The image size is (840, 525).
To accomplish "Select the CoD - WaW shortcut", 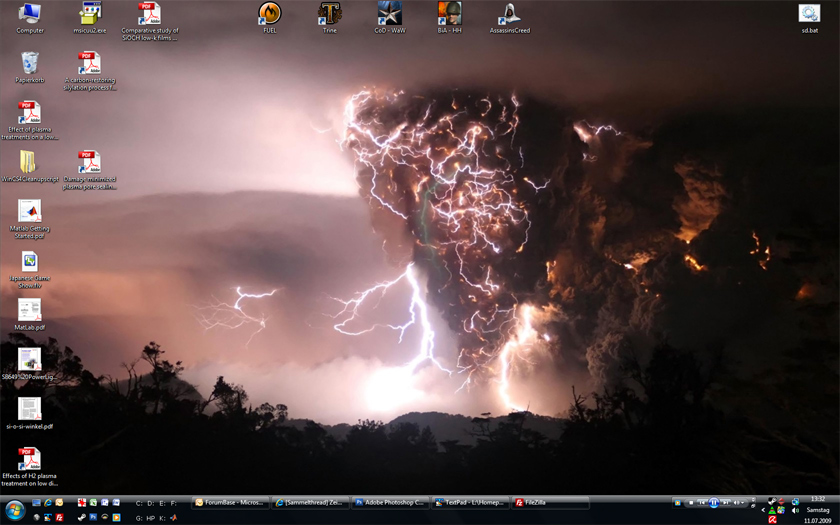I will [389, 17].
